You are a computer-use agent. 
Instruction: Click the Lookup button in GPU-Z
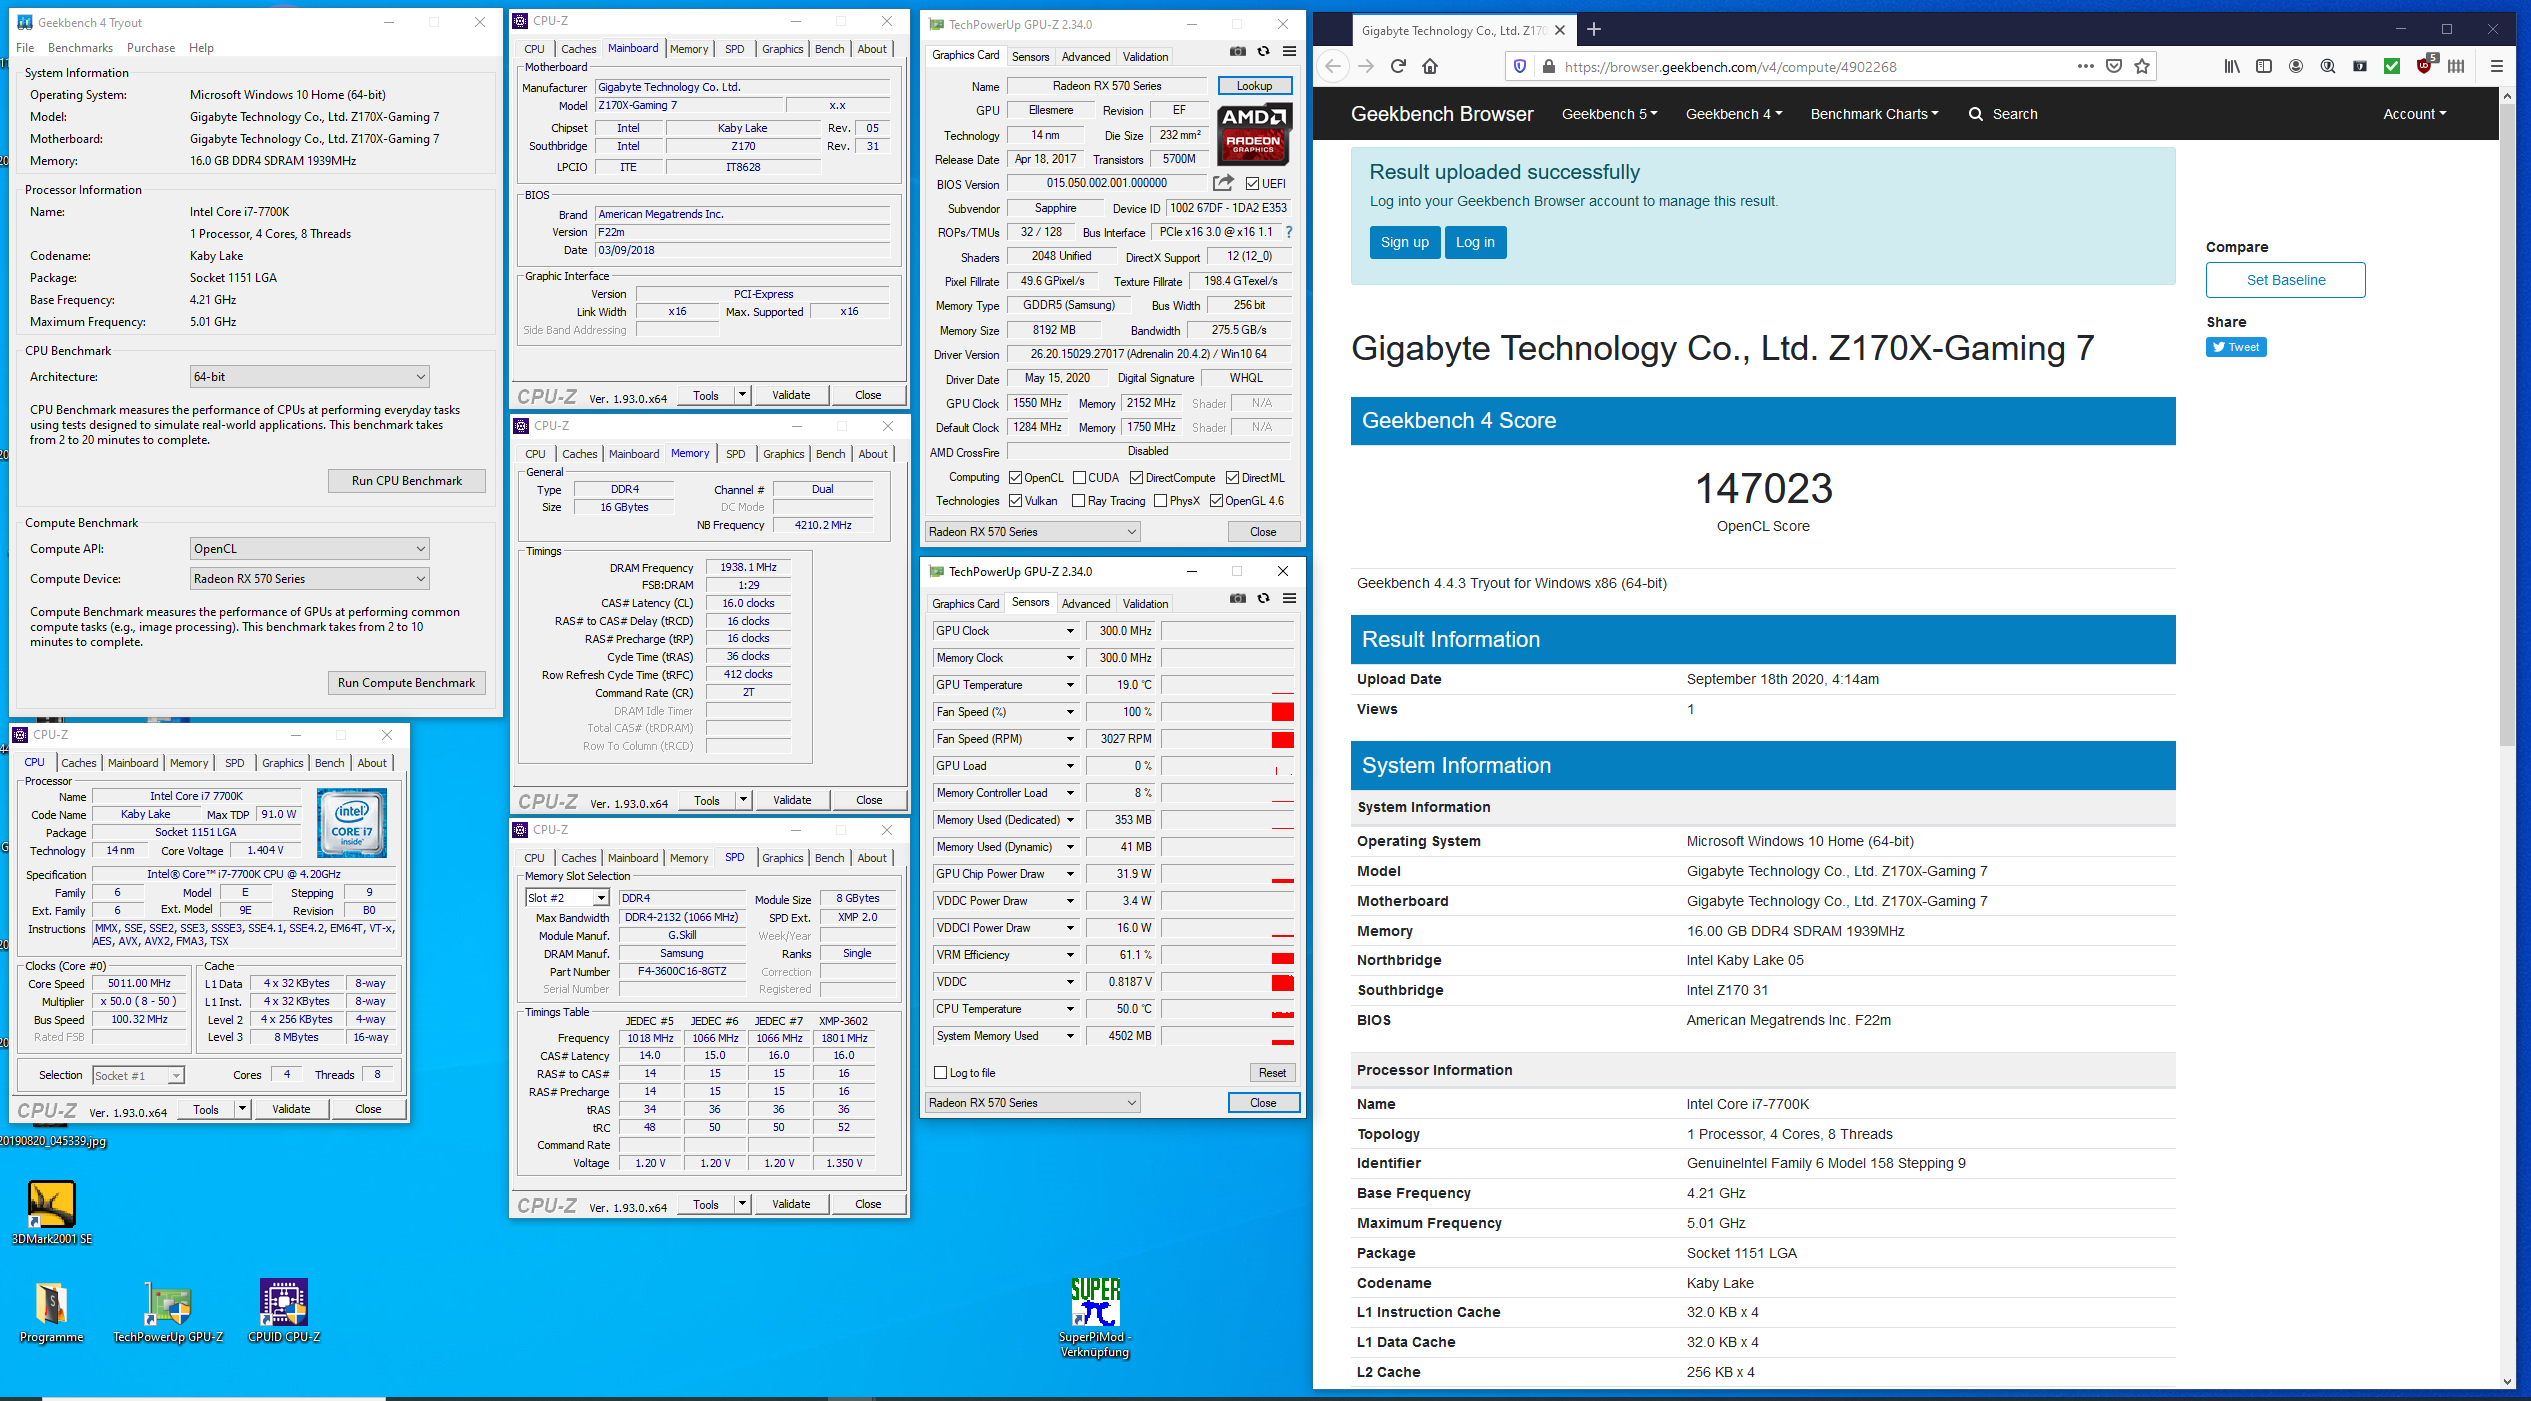pyautogui.click(x=1254, y=86)
